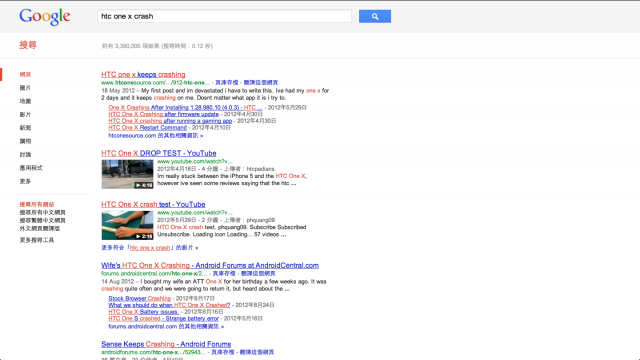The height and width of the screenshot is (360, 640).
Task: Open 應用程式 results in sidebar
Action: click(31, 168)
